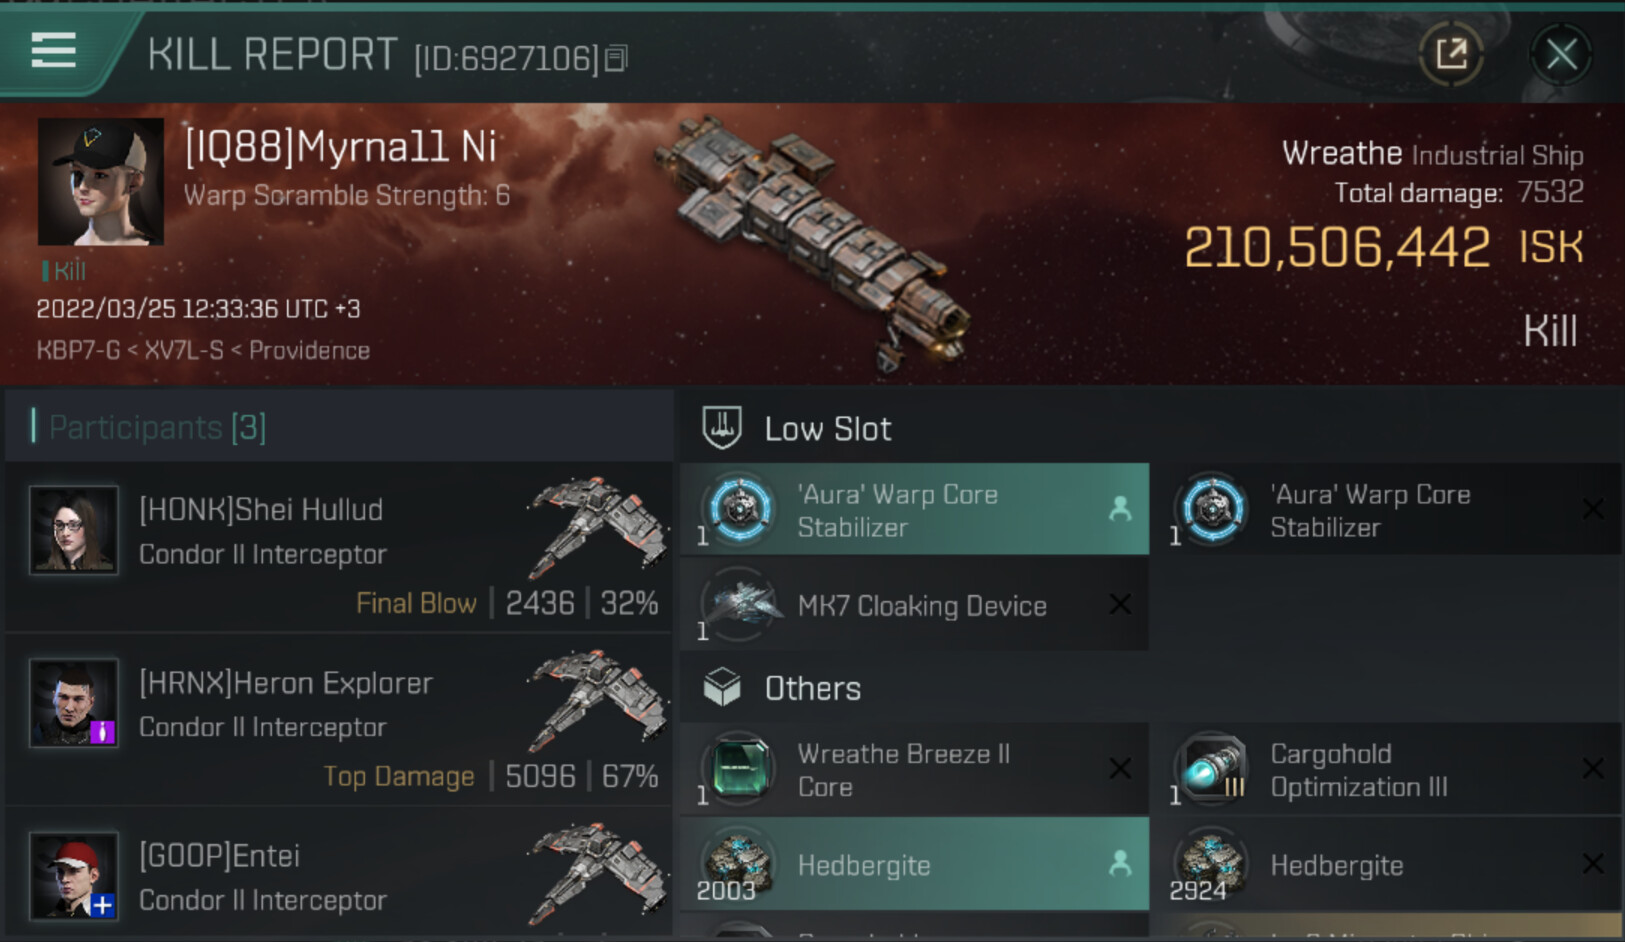The image size is (1625, 942).
Task: Select the highlighted 'Aura' Warp Core Stabilizer
Action: [914, 510]
